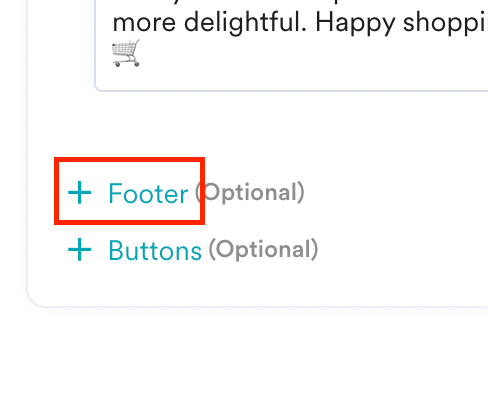
Task: Open the Footer label link
Action: coord(148,193)
